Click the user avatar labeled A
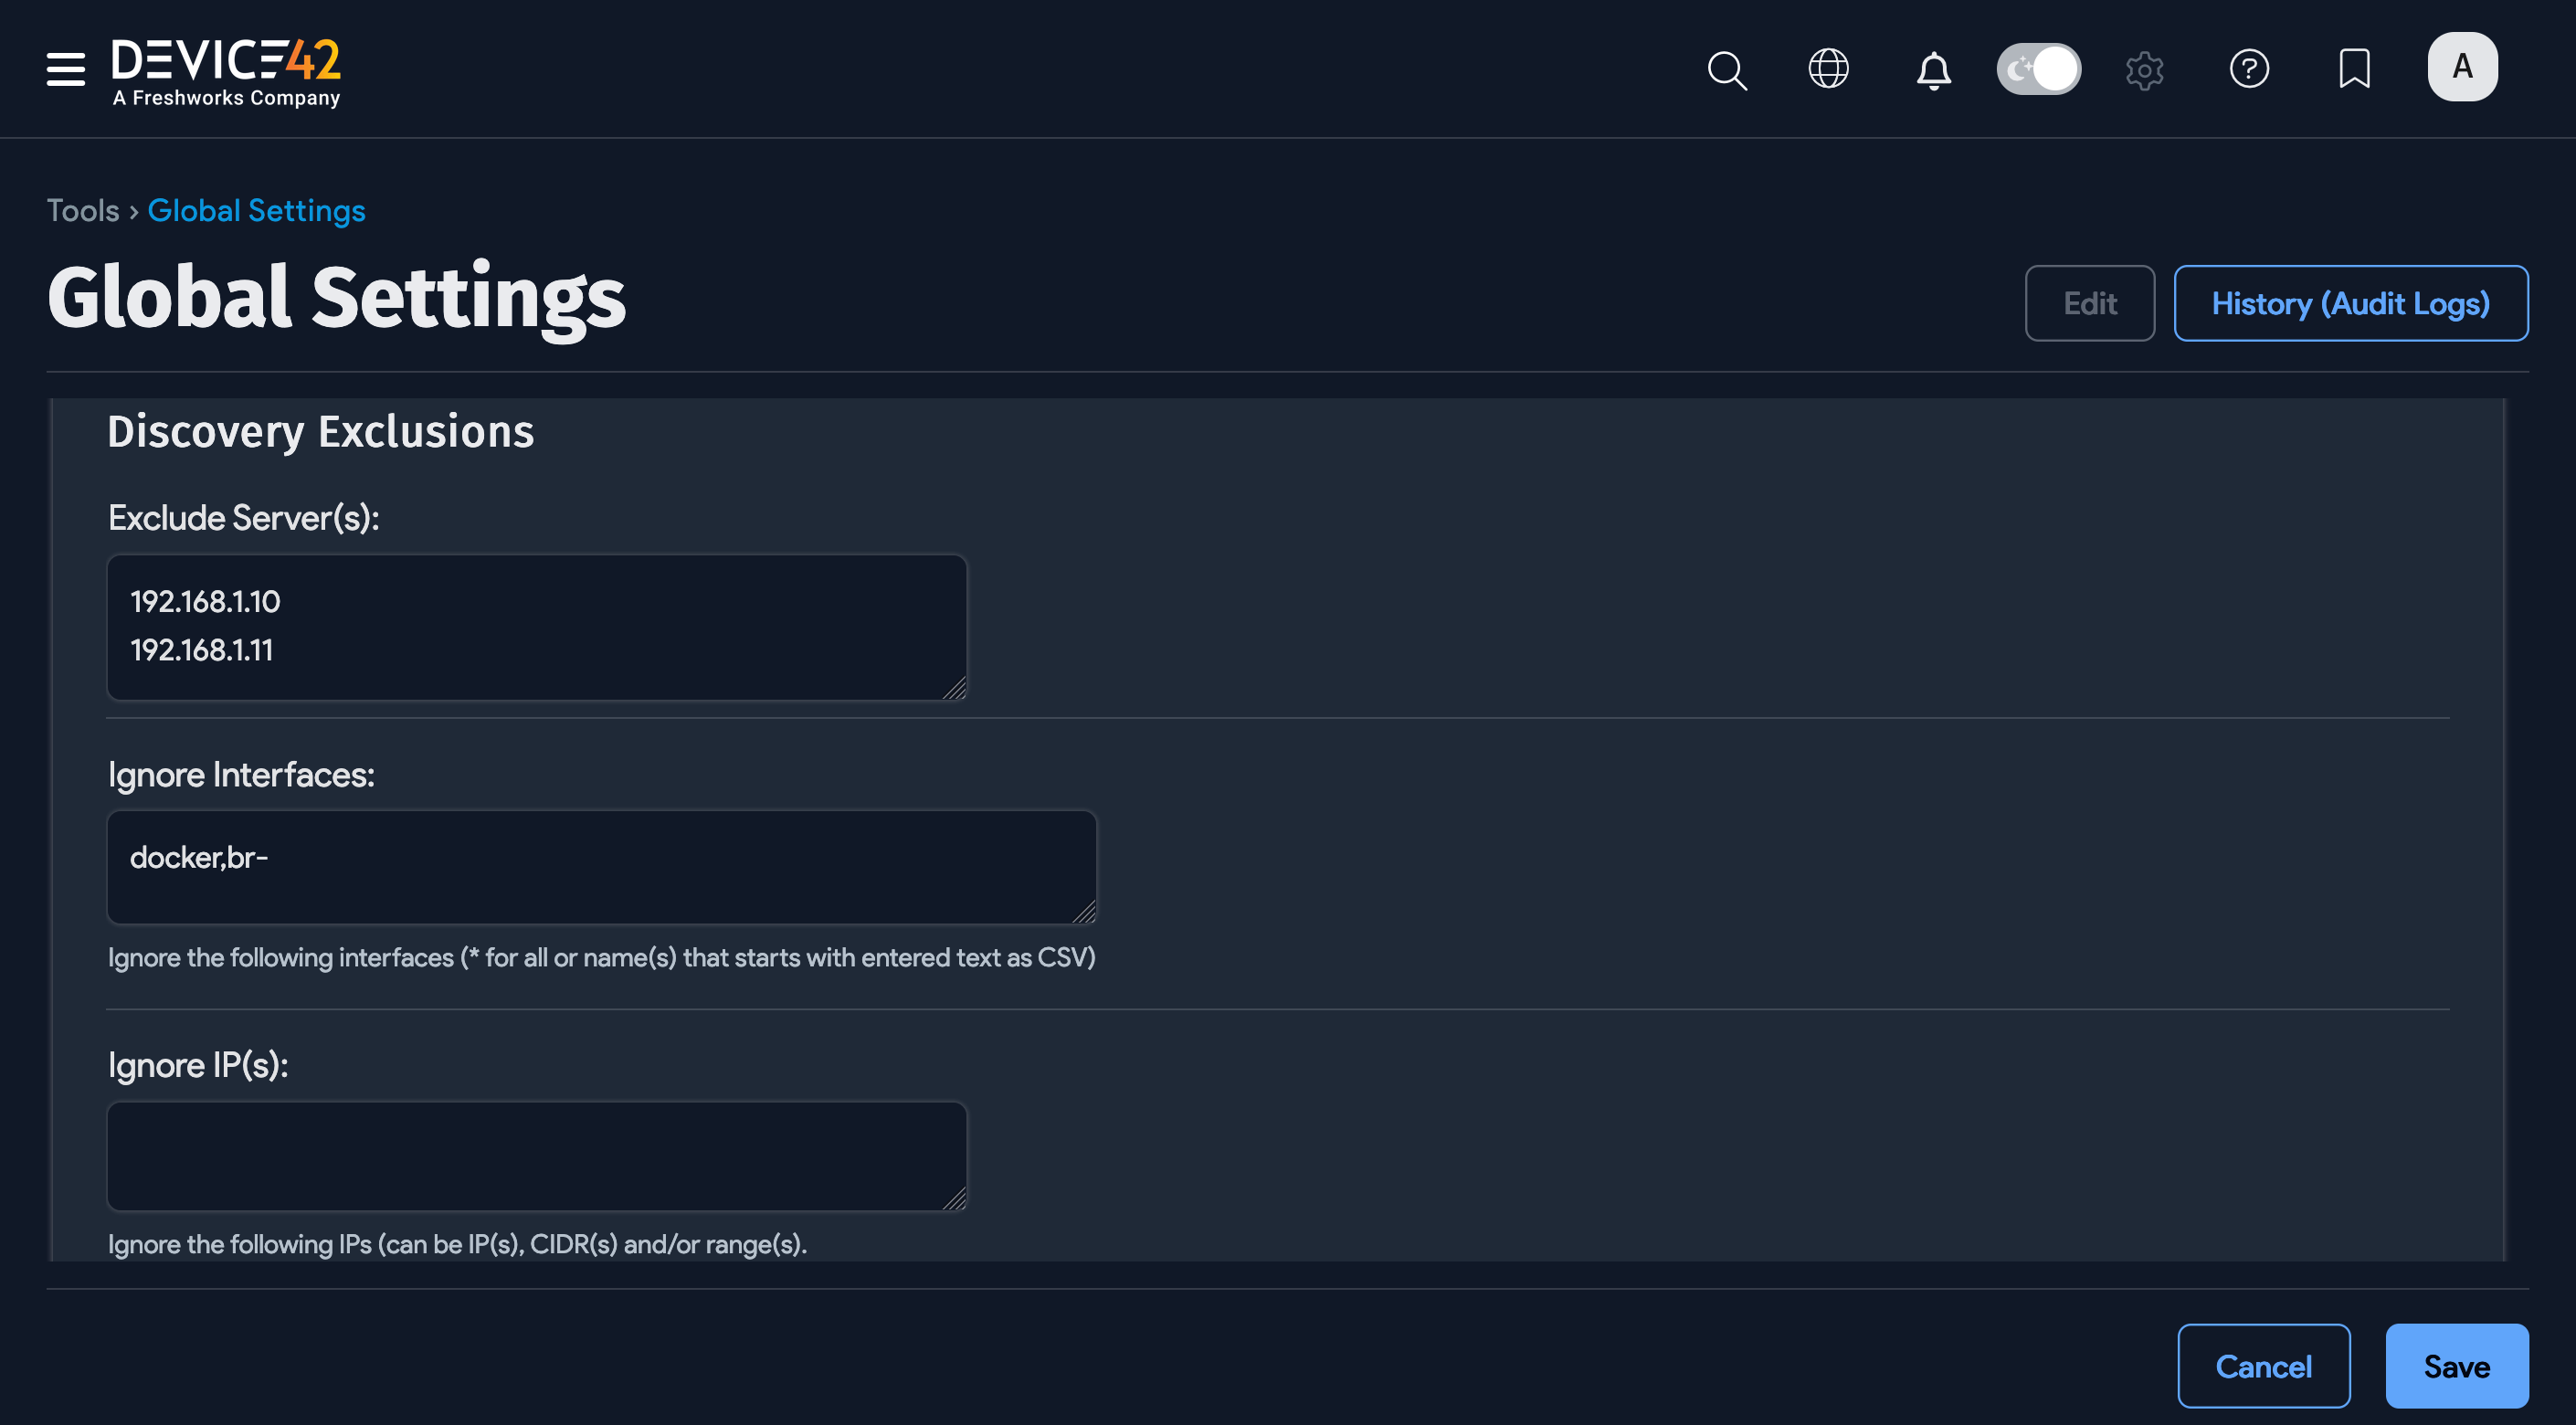This screenshot has height=1425, width=2576. 2462,66
